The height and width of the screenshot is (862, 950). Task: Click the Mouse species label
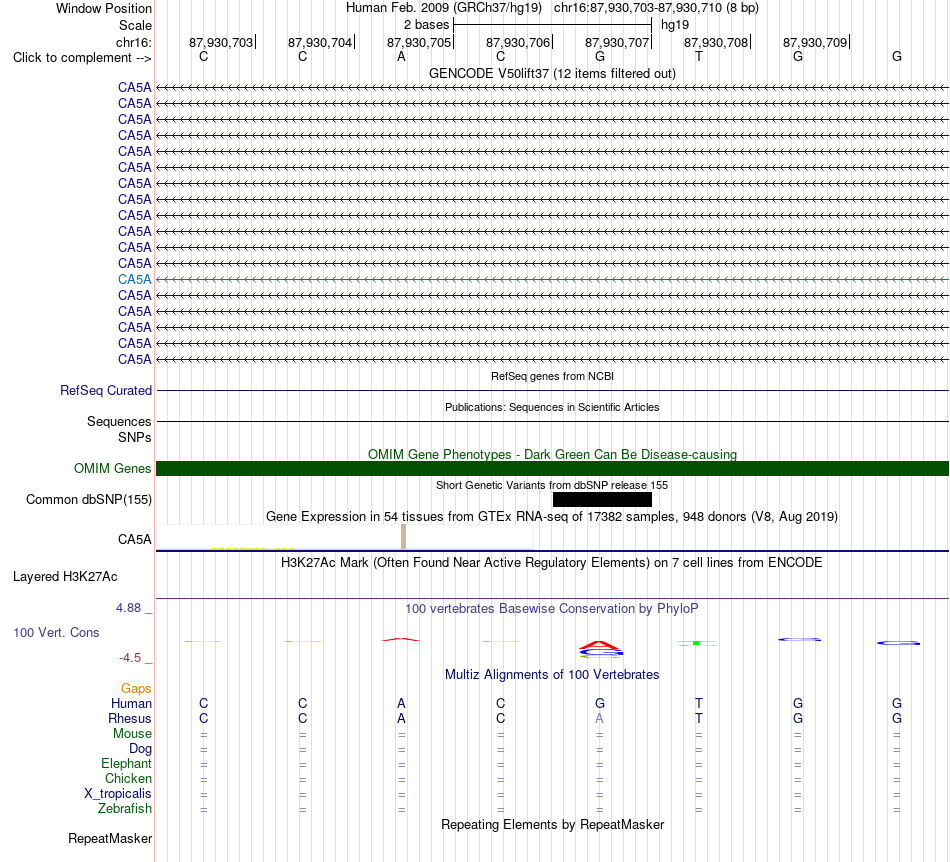pos(132,734)
